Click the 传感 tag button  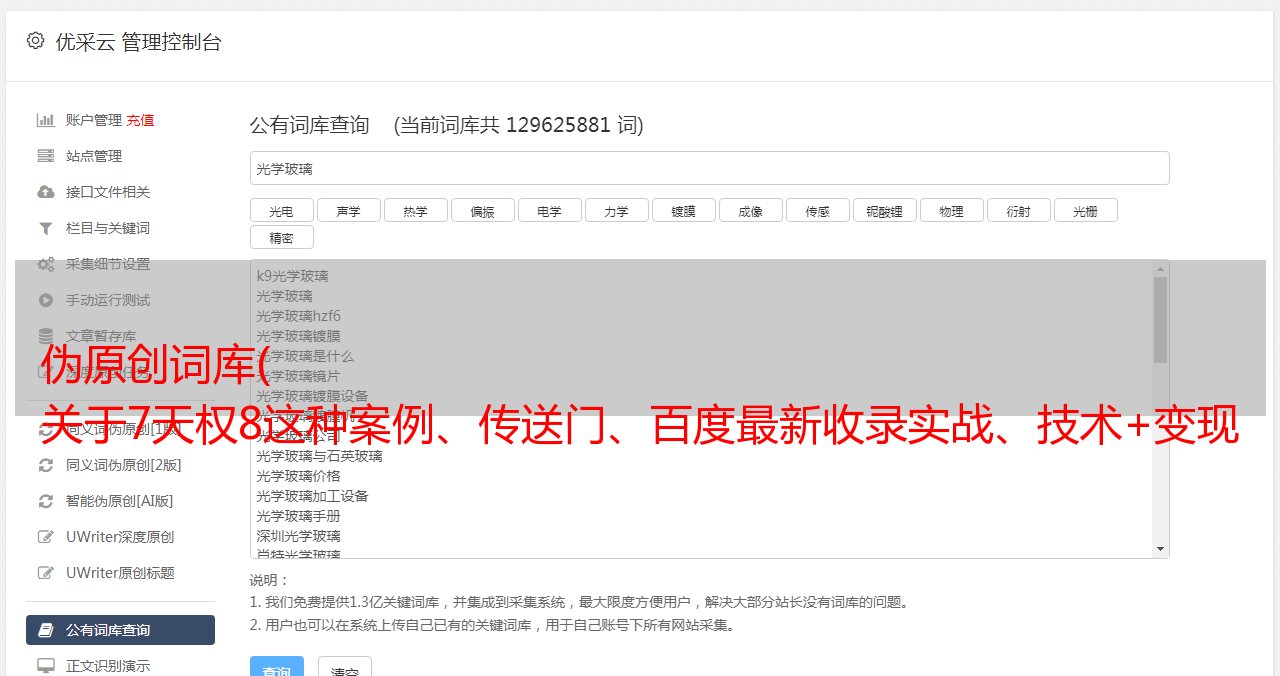tap(817, 210)
